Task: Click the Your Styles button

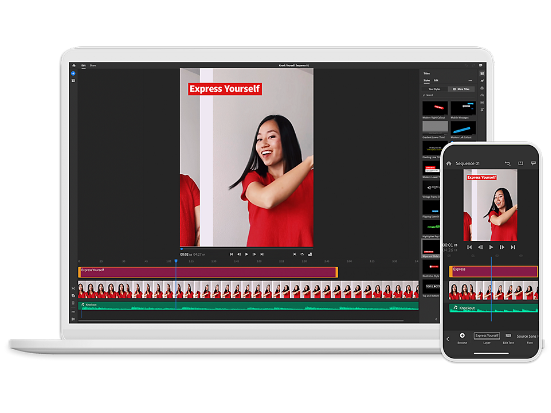Action: [435, 89]
